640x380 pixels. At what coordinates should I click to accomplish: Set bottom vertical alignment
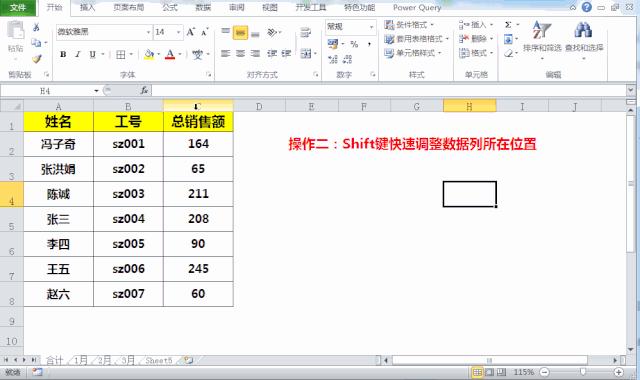coord(255,33)
